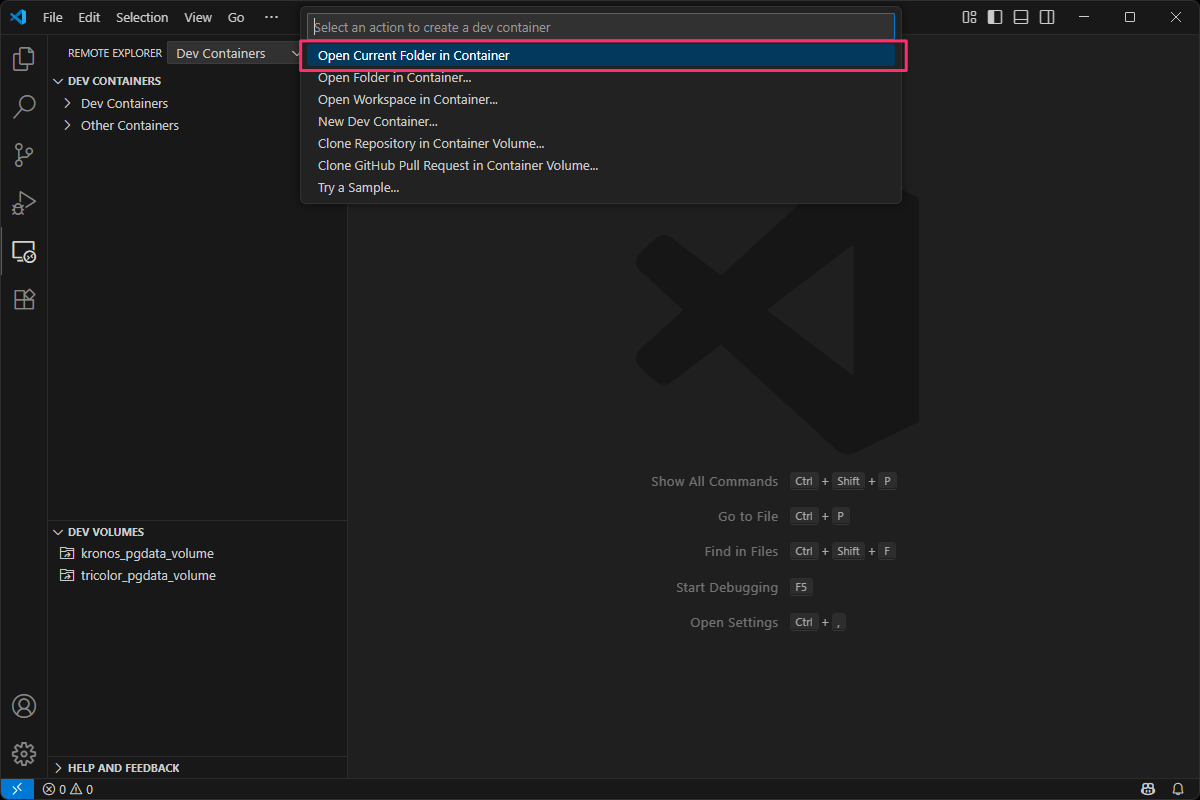The height and width of the screenshot is (800, 1200).
Task: Toggle Primary Side Bar visibility
Action: 995,17
